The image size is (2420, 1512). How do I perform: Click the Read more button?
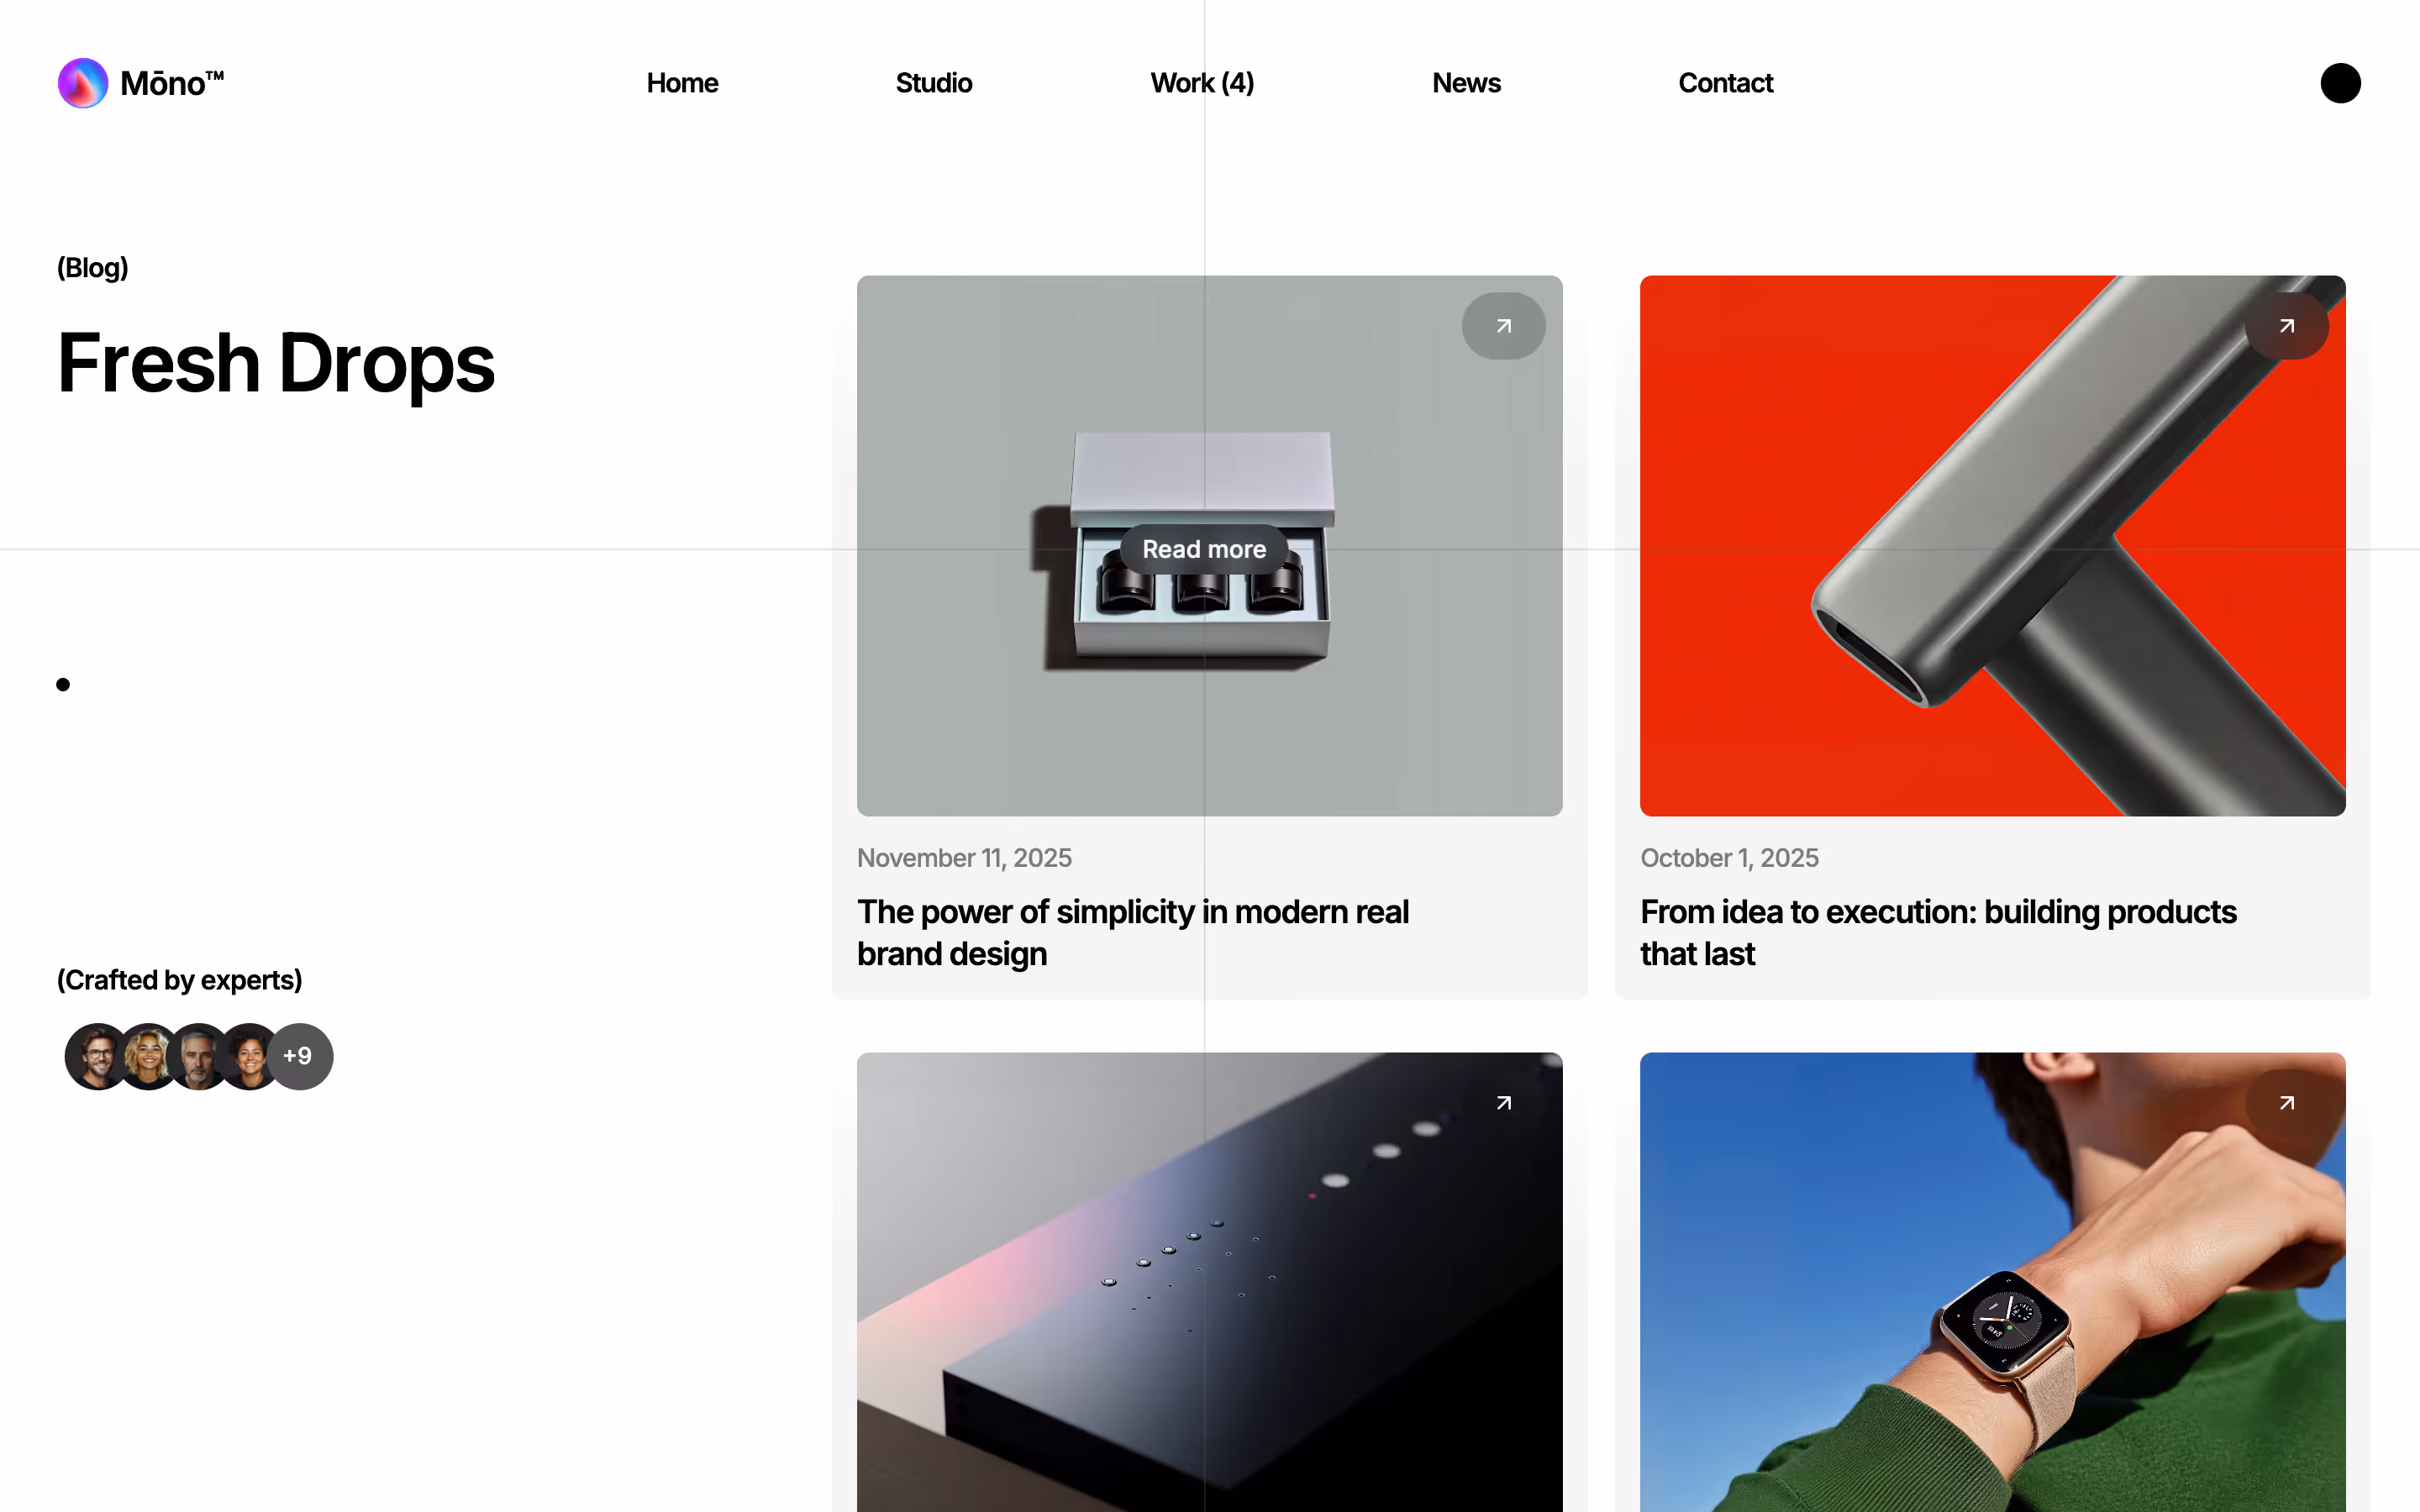[x=1204, y=549]
